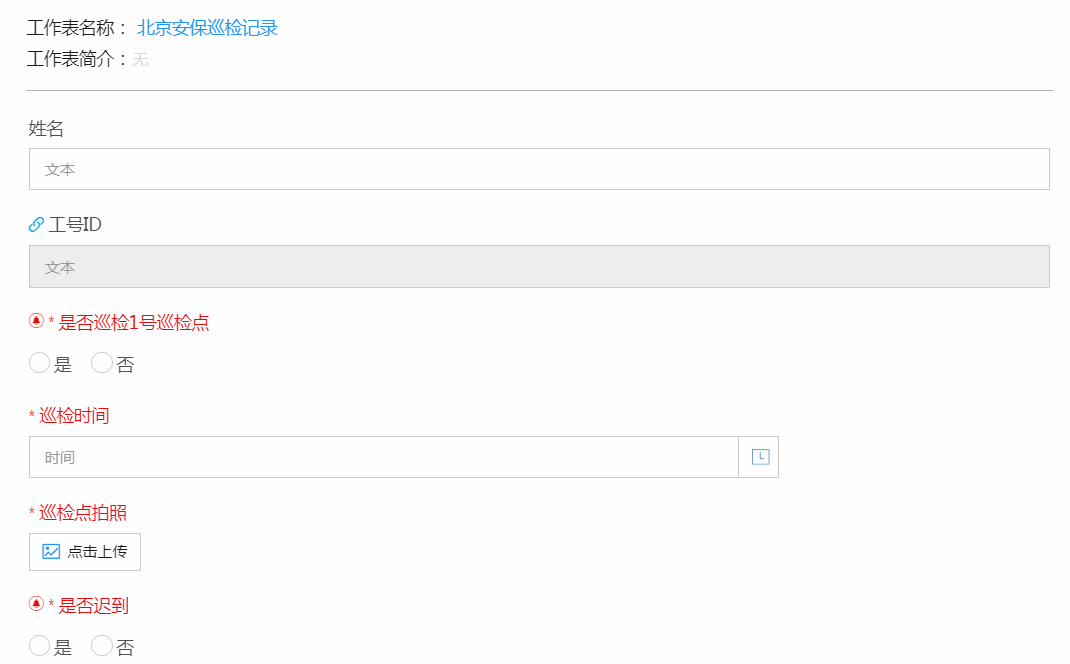Click the 点击上传 upload button

[x=85, y=551]
